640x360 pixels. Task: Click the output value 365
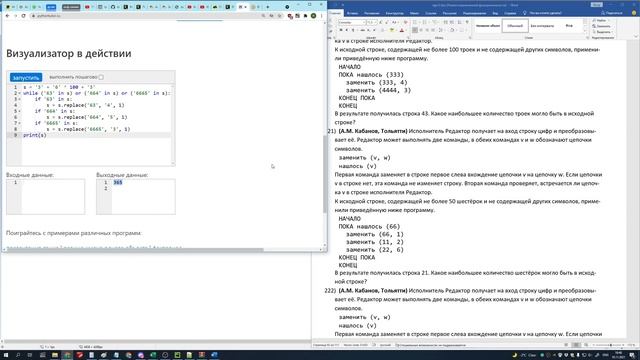tap(118, 182)
